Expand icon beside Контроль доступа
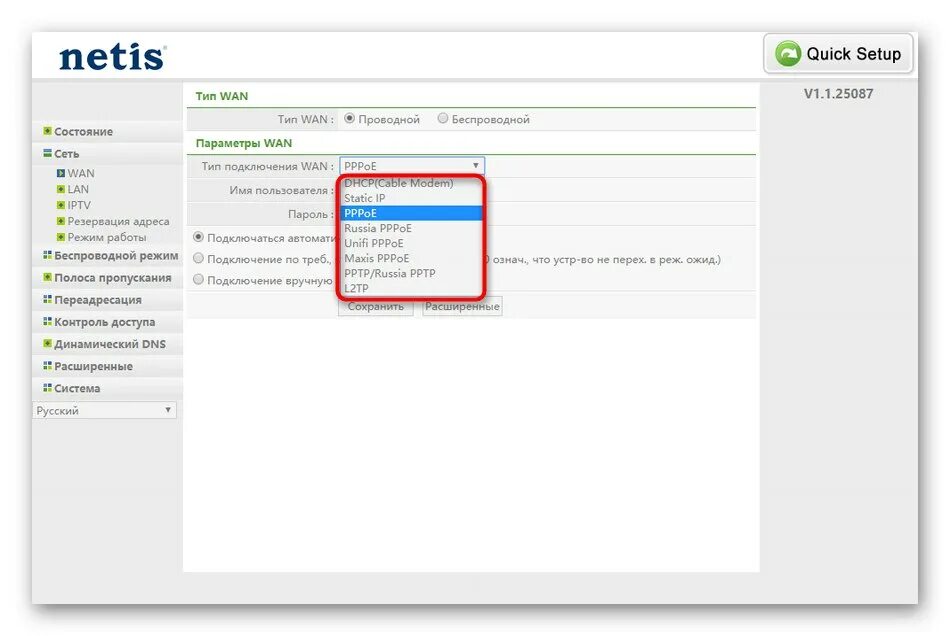 tap(47, 322)
